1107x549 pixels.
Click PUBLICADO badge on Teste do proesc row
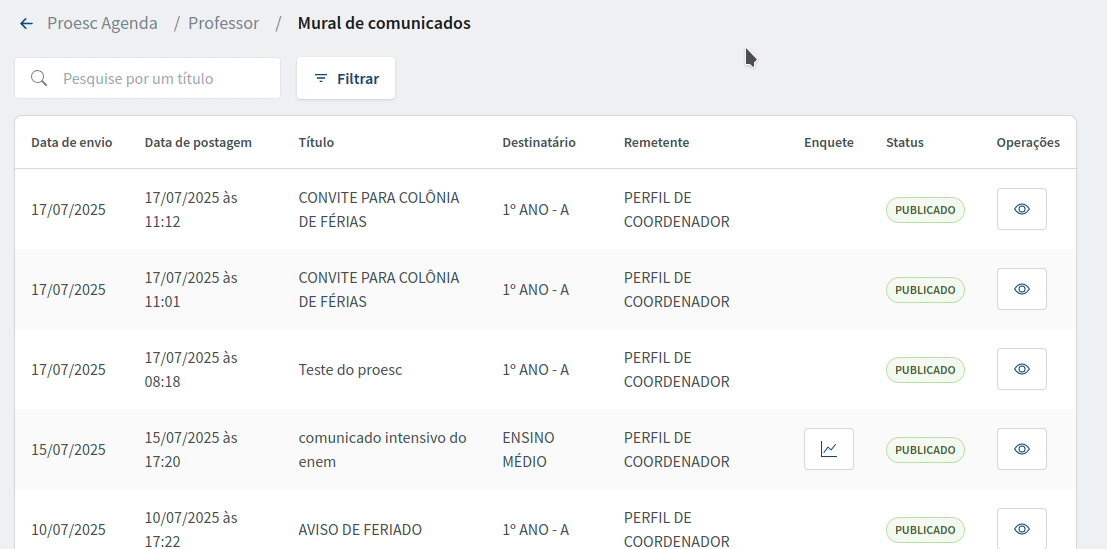[x=926, y=370]
